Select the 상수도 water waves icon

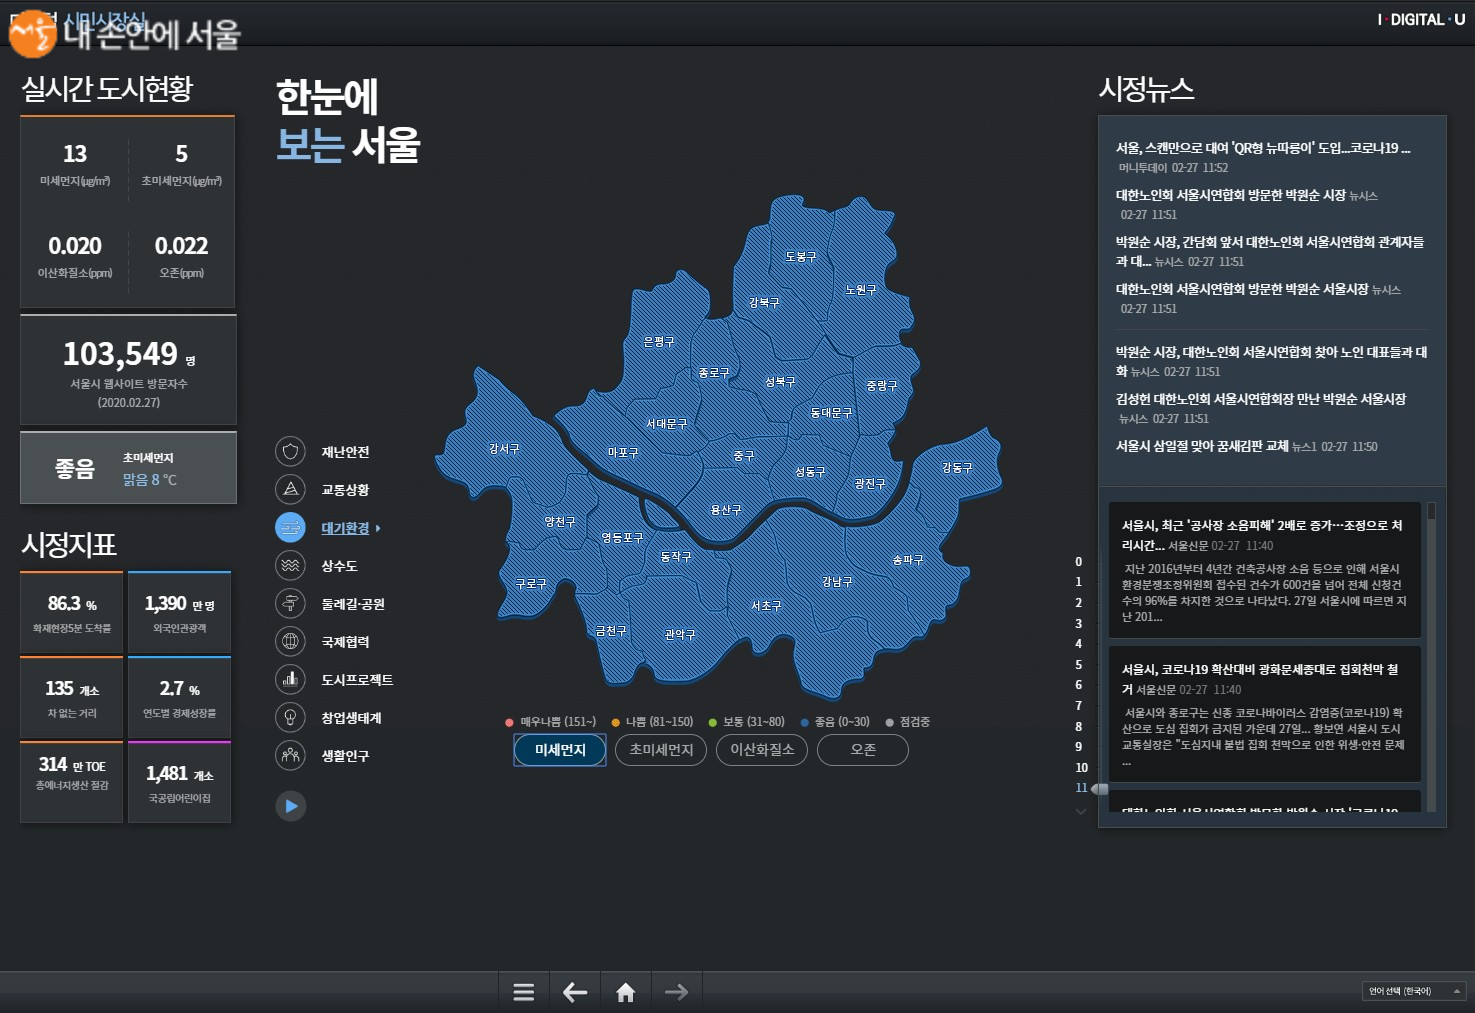[x=290, y=565]
